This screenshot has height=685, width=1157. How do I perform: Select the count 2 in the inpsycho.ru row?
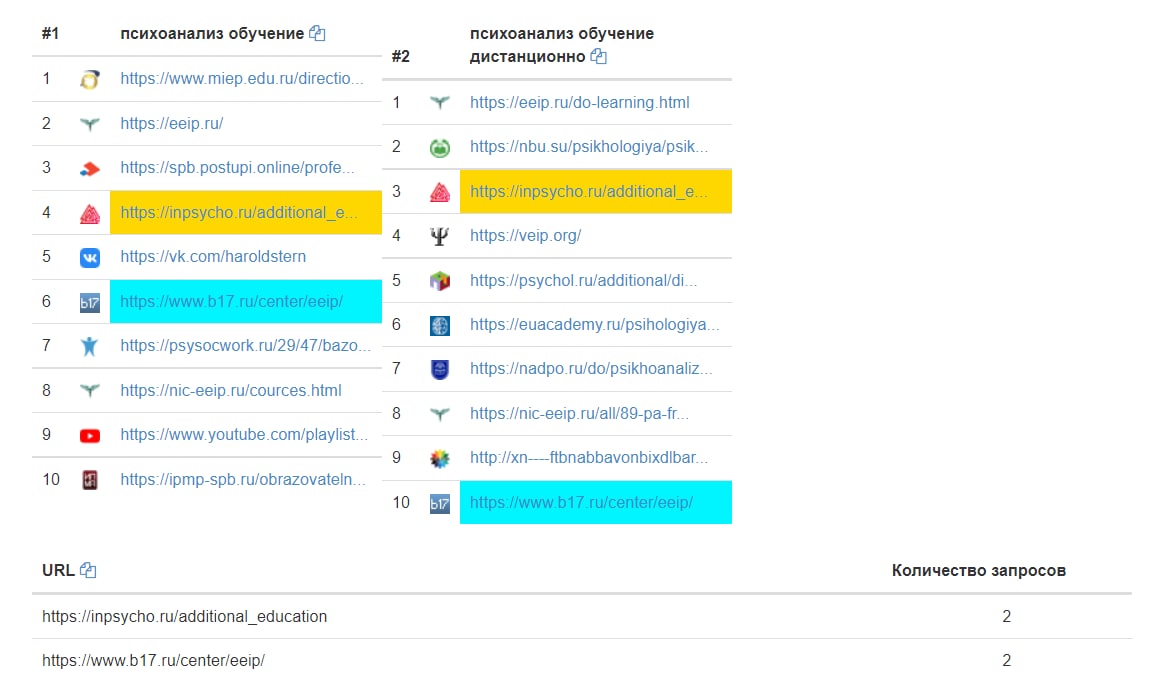pos(1006,616)
